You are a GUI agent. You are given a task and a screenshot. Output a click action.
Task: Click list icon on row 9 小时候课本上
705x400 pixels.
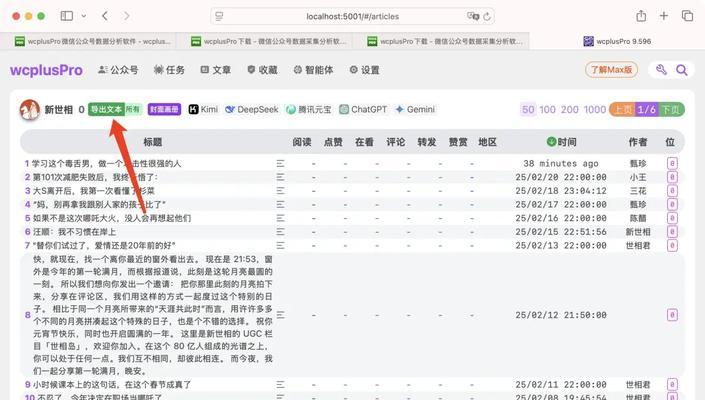pos(281,385)
